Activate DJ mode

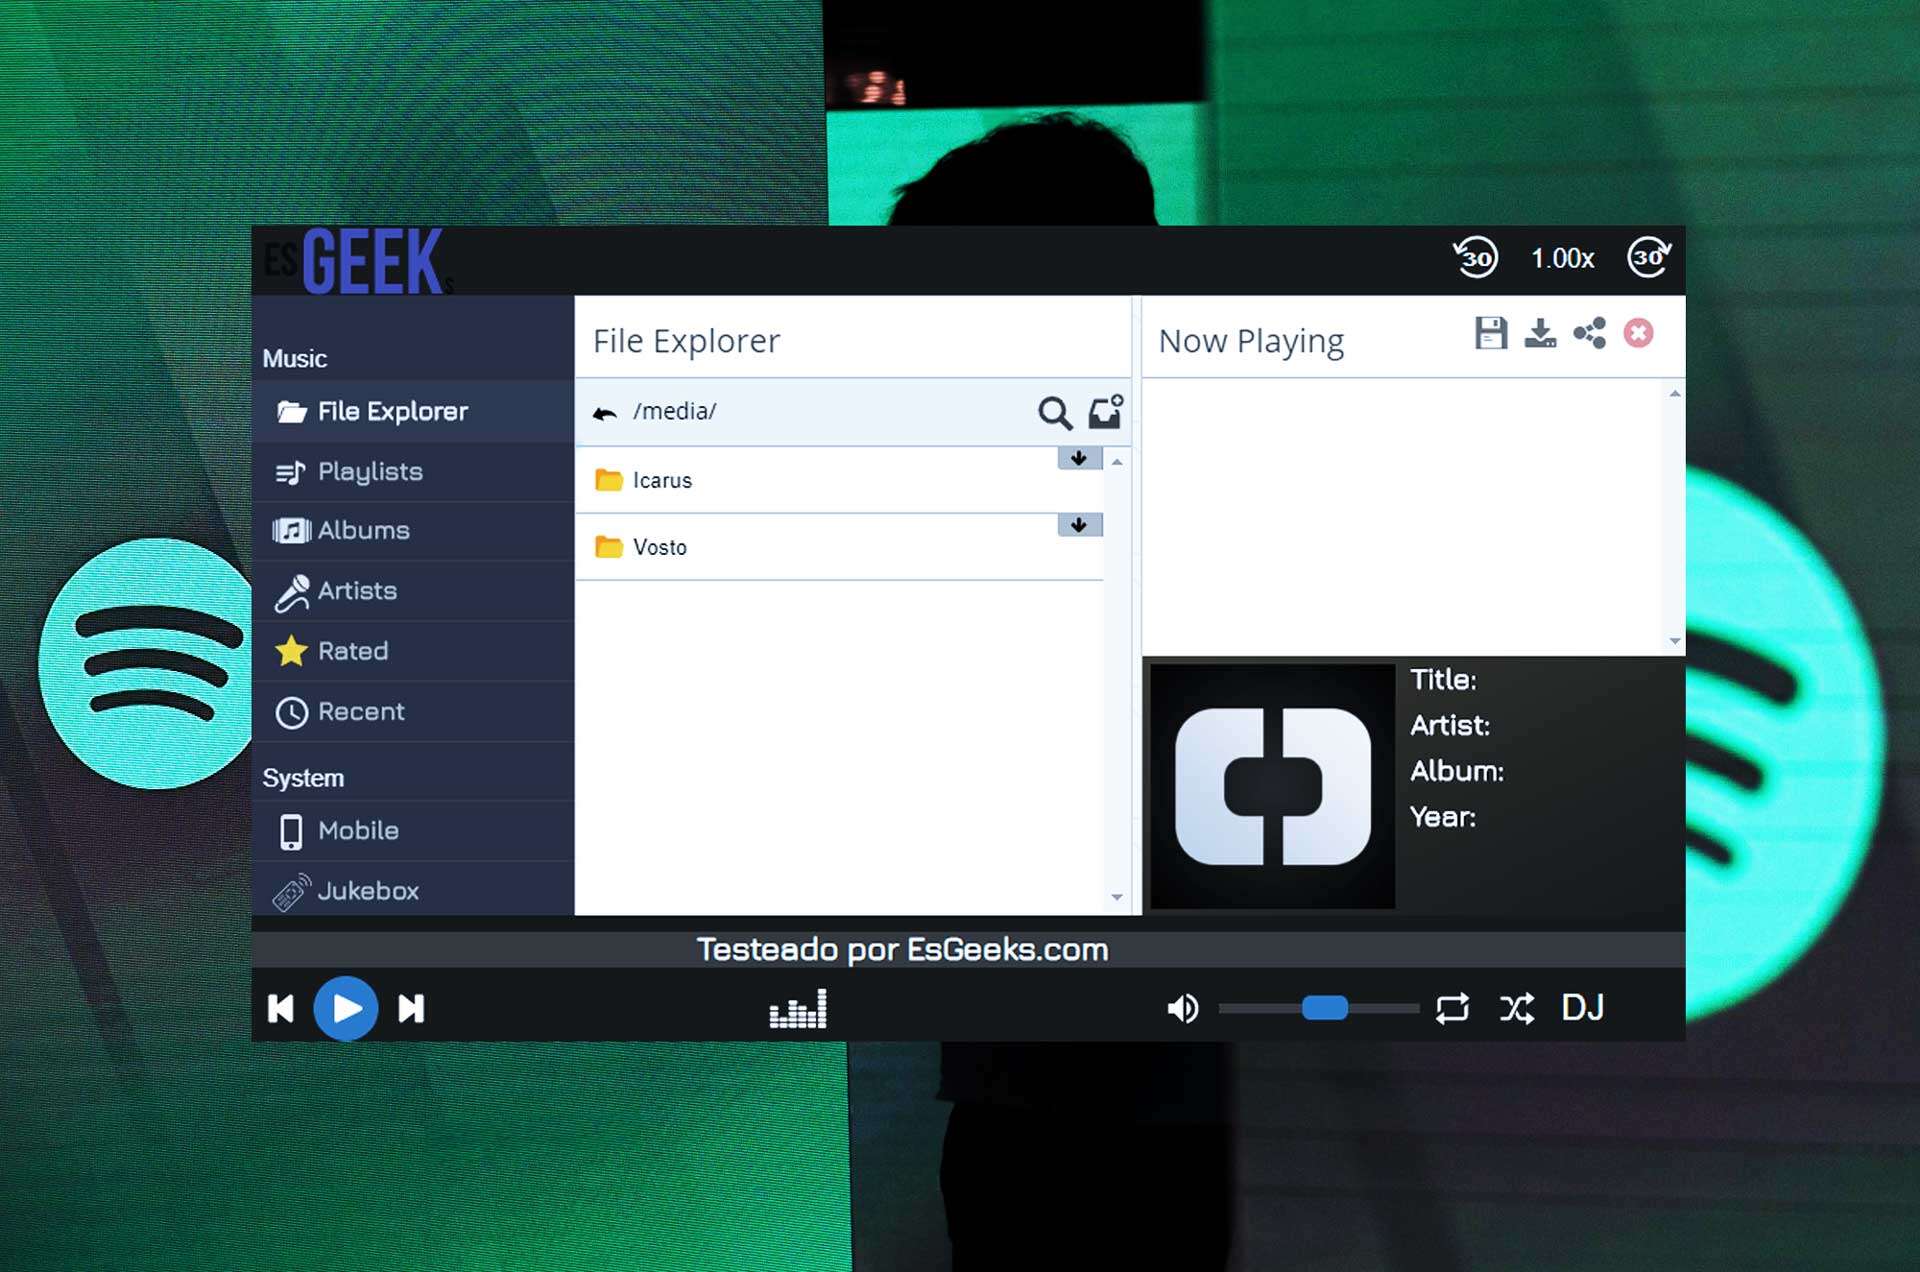(x=1583, y=1009)
